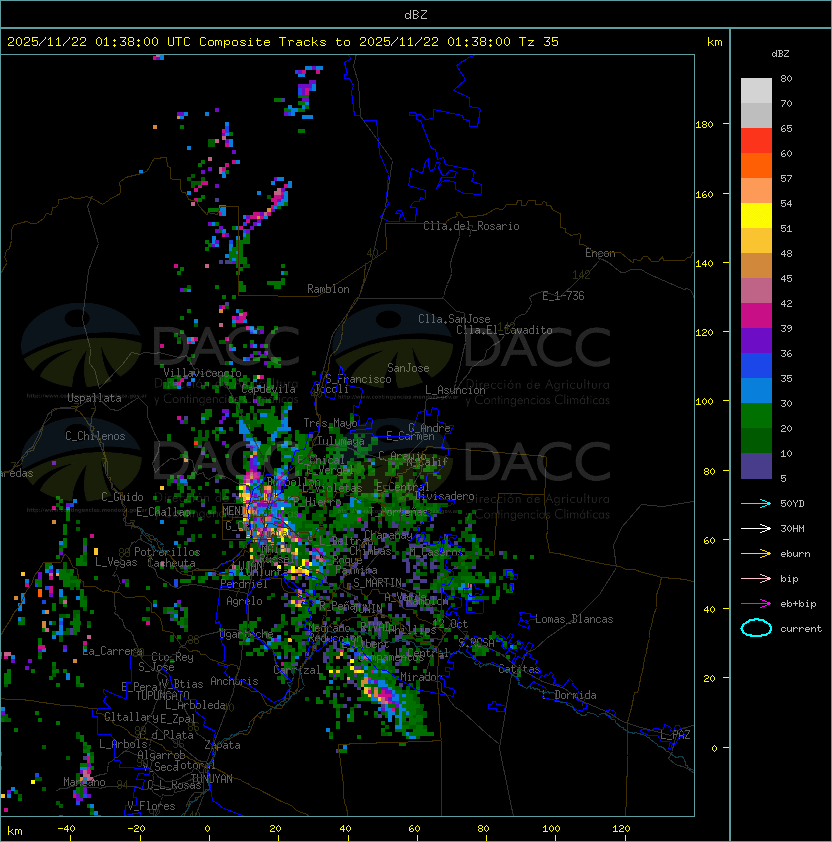The width and height of the screenshot is (832, 842).
Task: Click the 'Clla.SanJose' map label
Action: click(x=454, y=319)
